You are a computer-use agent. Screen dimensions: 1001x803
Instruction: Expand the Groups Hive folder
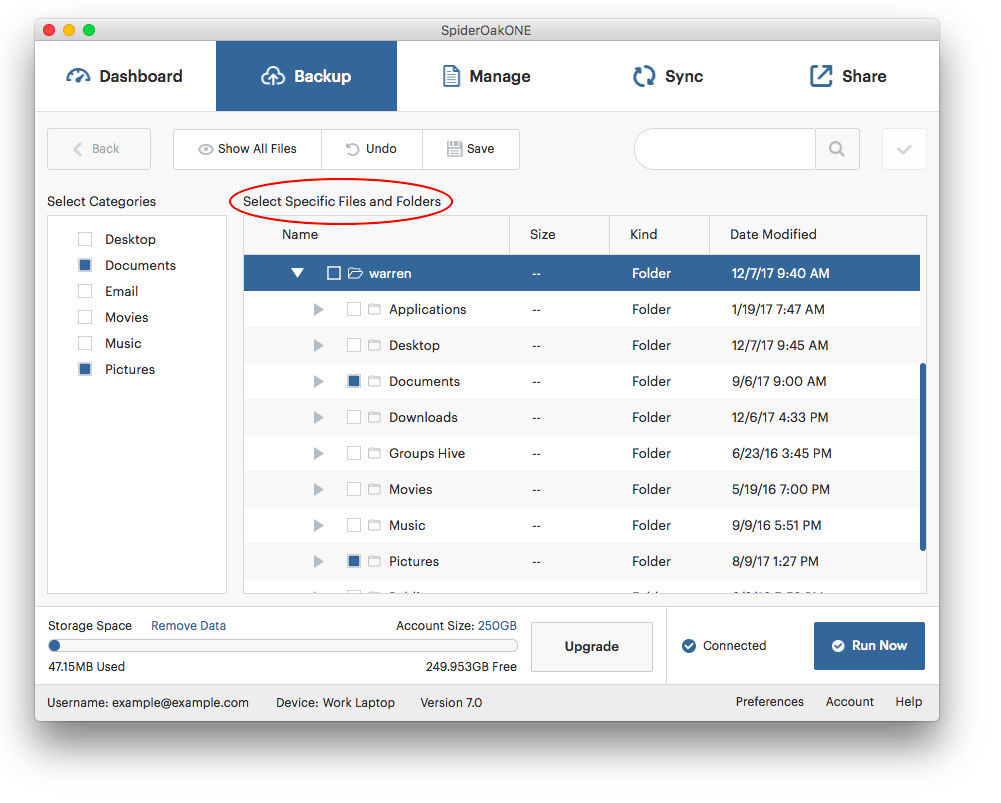(319, 453)
